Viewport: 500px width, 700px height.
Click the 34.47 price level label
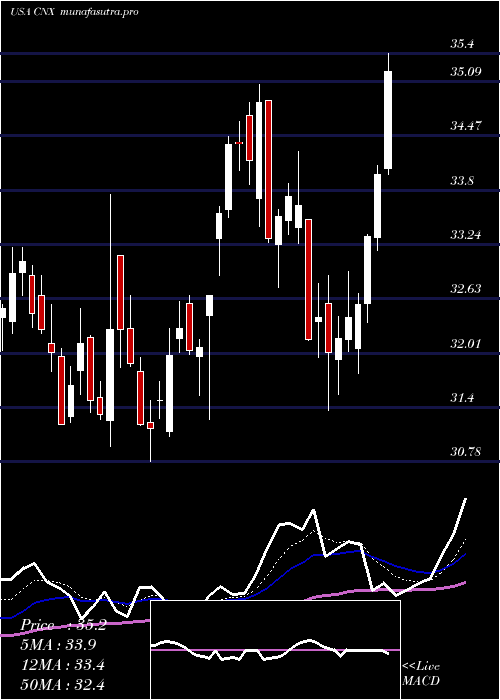[466, 126]
